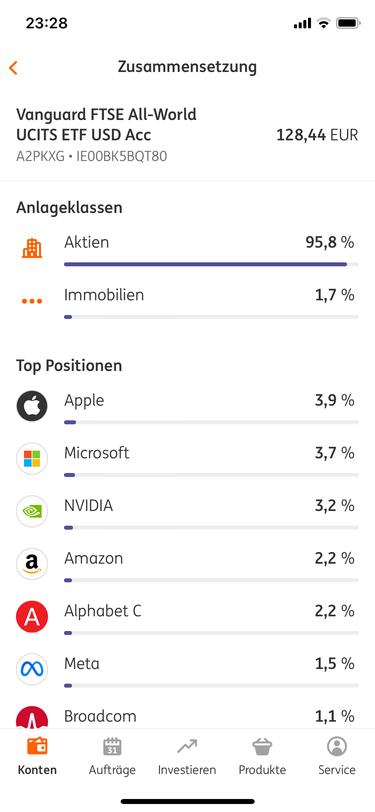Go to the Produkte tab

[262, 757]
